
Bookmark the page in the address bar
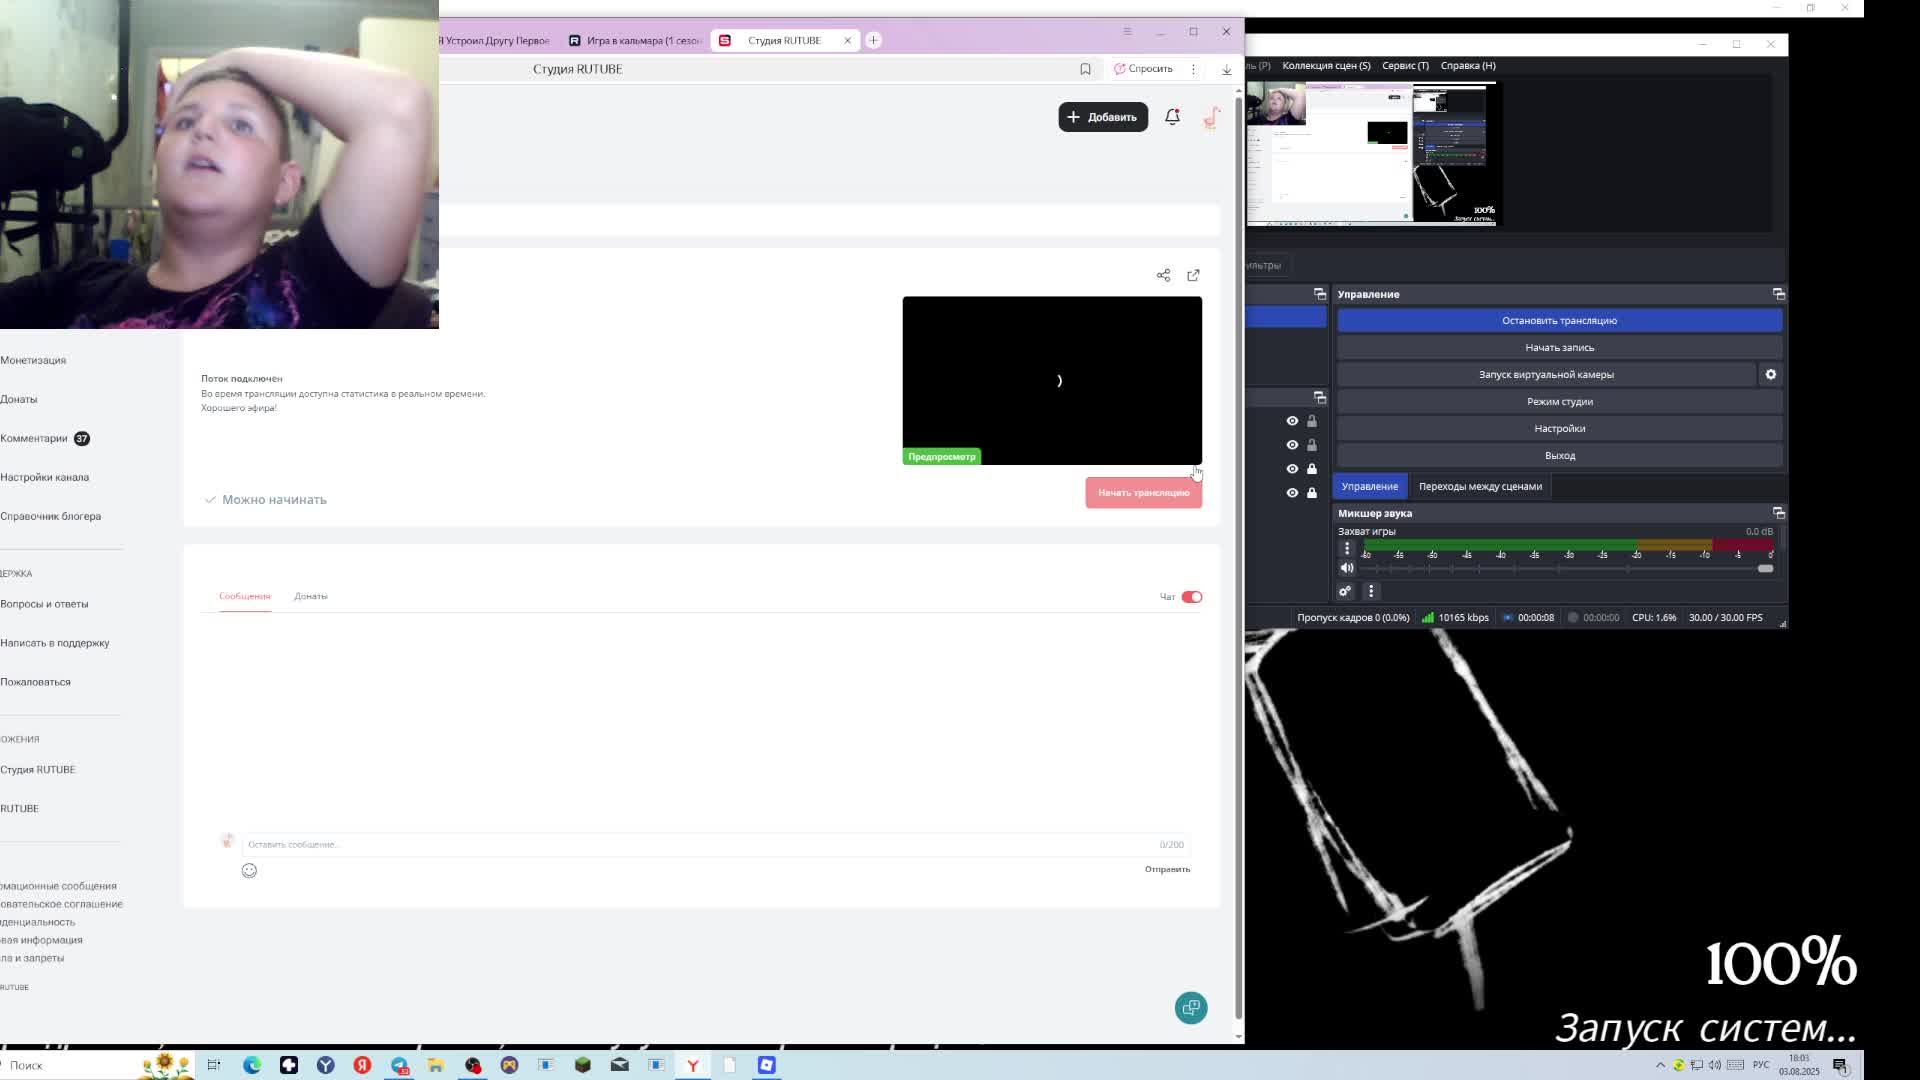[1085, 69]
